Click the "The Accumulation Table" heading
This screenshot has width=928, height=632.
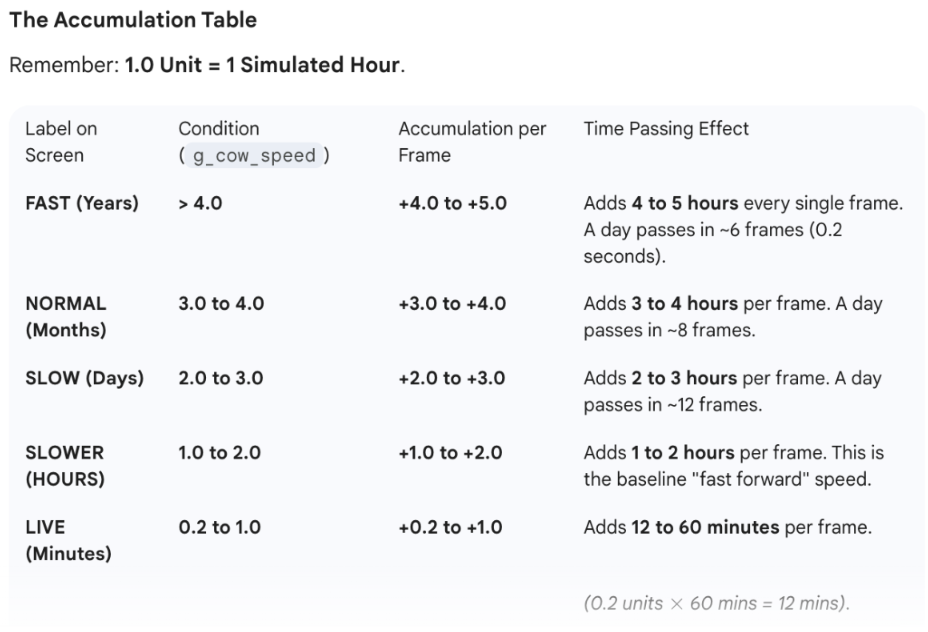click(x=133, y=20)
